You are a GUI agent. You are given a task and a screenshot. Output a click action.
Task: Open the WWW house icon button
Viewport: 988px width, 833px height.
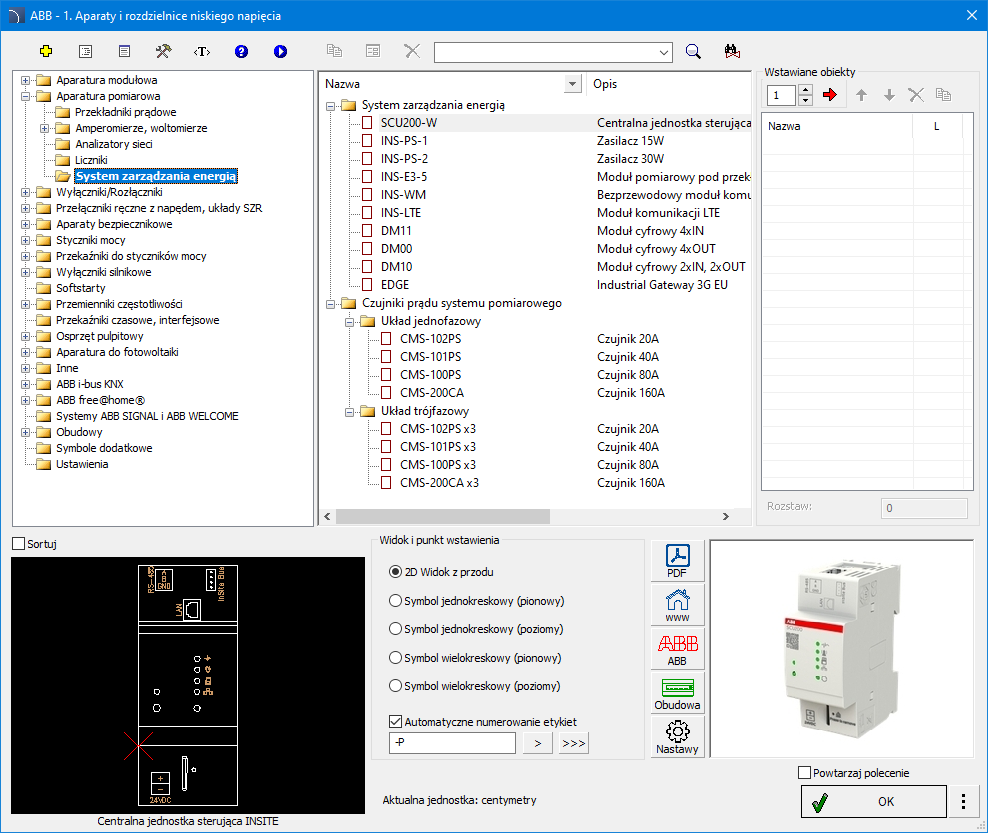677,605
